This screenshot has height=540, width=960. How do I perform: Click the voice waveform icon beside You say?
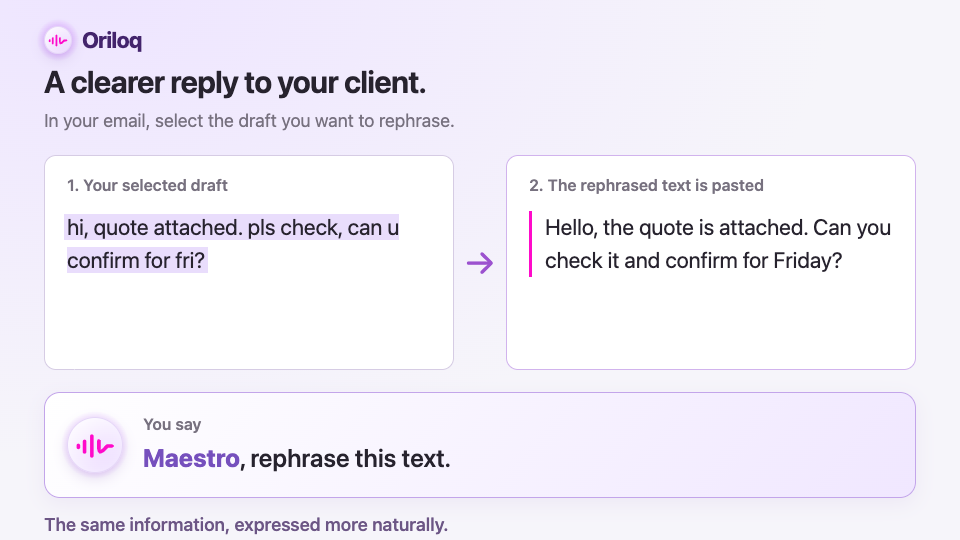click(x=95, y=446)
